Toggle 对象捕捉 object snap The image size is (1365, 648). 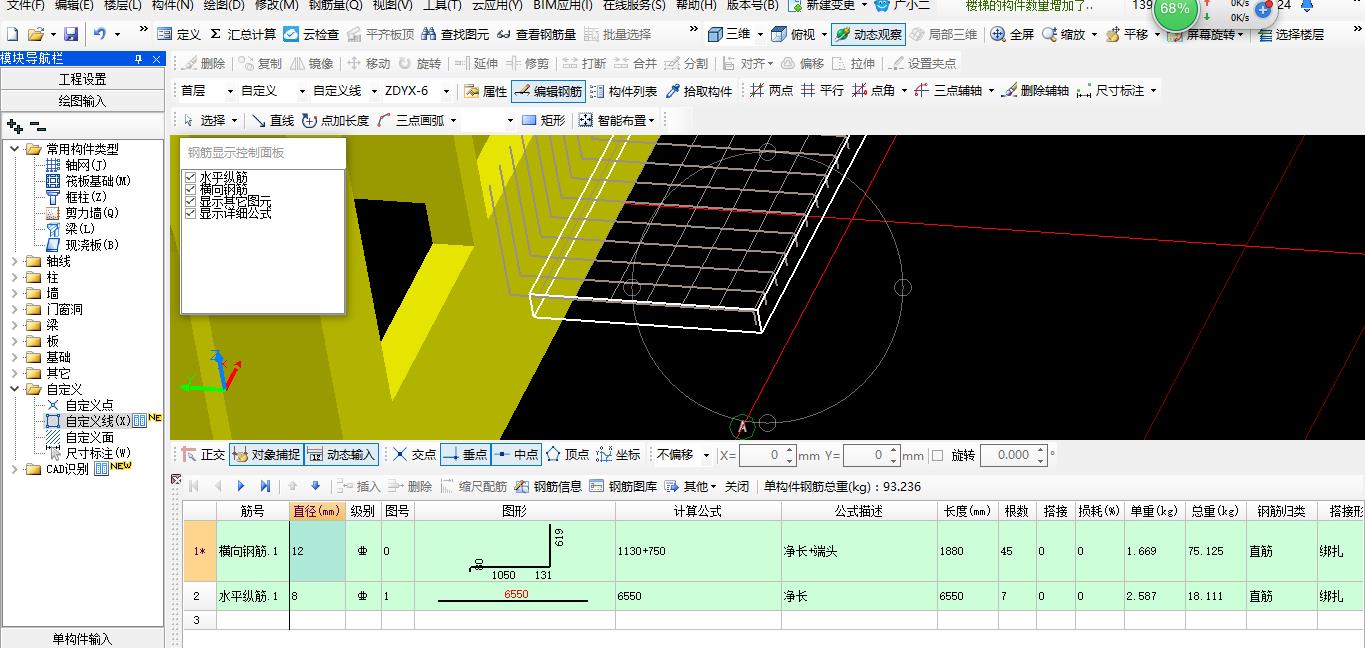coord(266,455)
